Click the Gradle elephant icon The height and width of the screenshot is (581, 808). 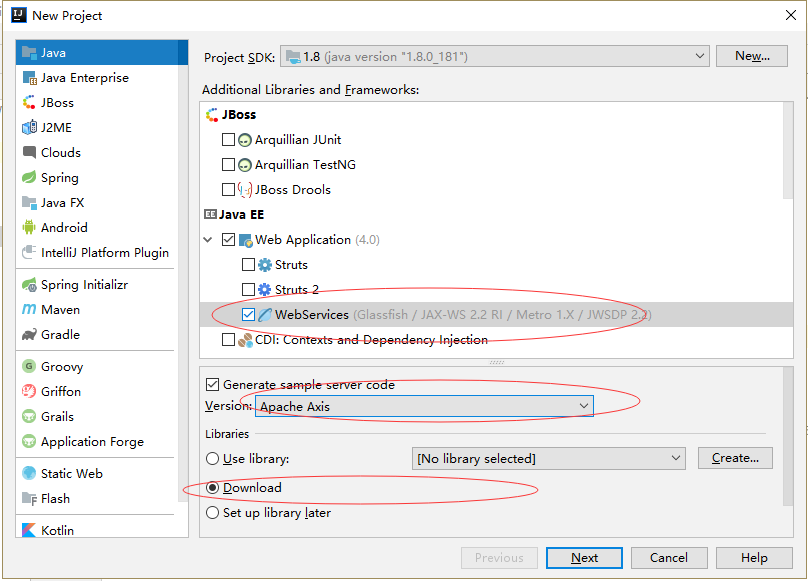coord(29,335)
